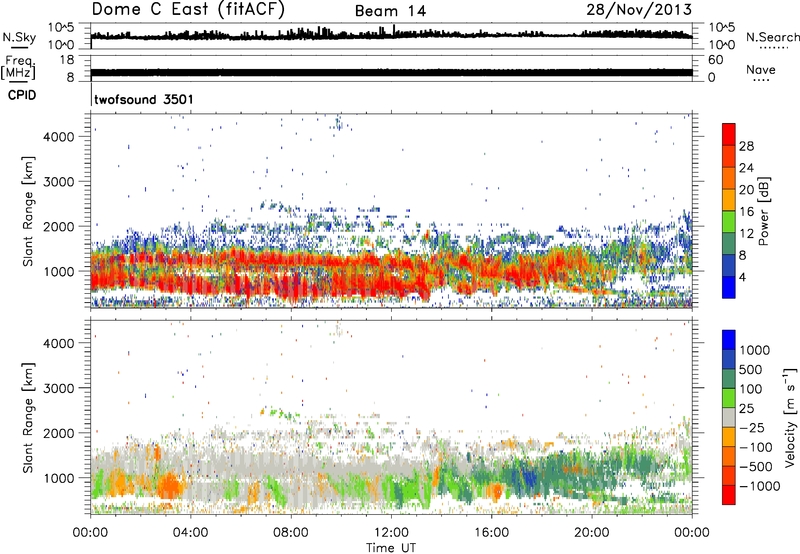
Task: Click the '3000' tick of velocity panel
Action: pos(58,388)
